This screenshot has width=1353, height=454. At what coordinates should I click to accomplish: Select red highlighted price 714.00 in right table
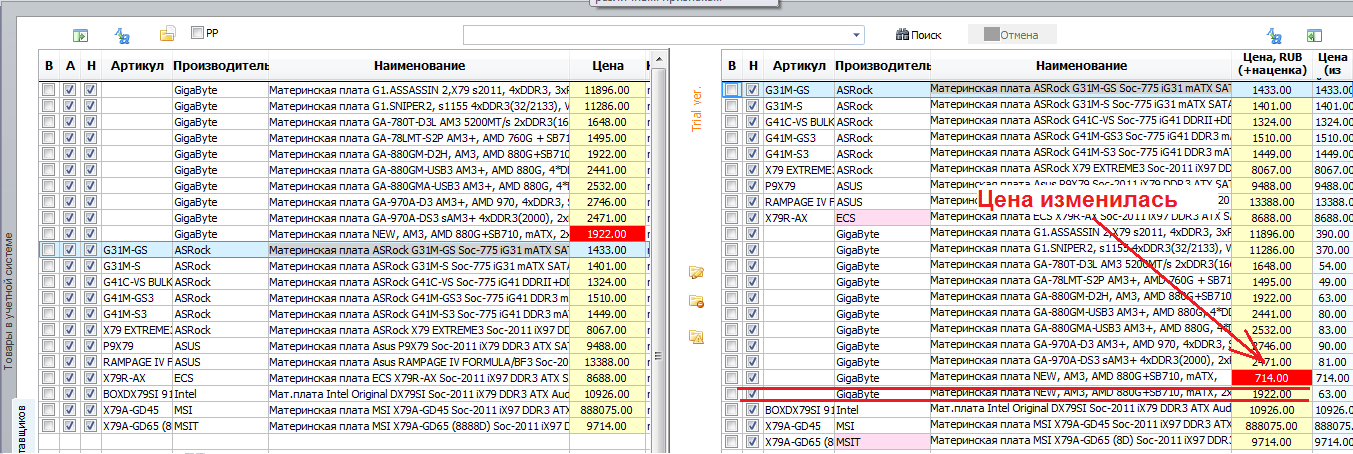[1271, 377]
